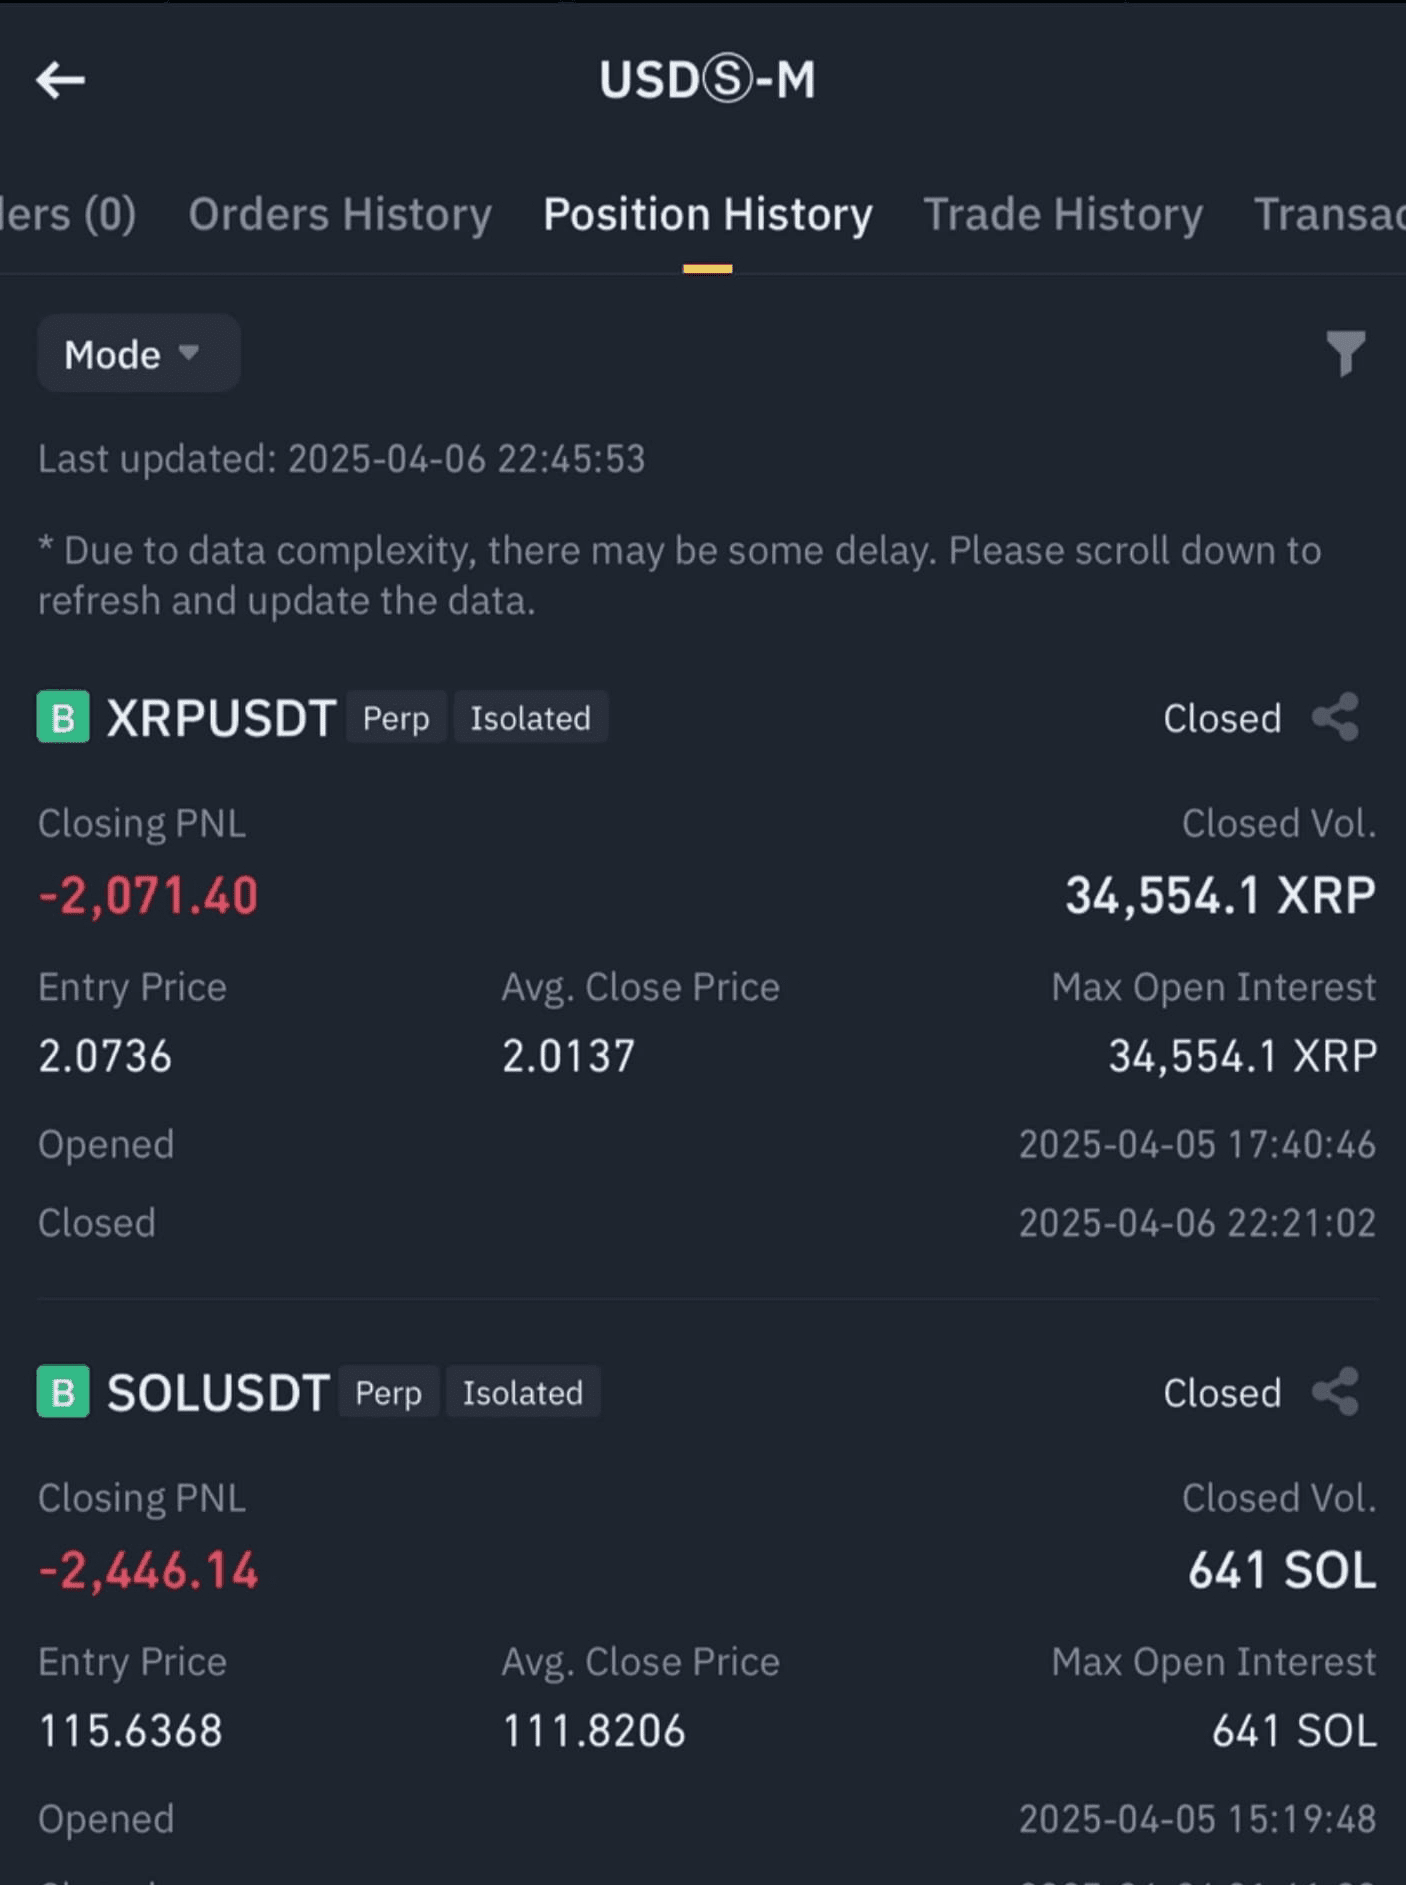This screenshot has width=1406, height=1885.
Task: Share the XRPUSDT closed position
Action: tap(1336, 717)
